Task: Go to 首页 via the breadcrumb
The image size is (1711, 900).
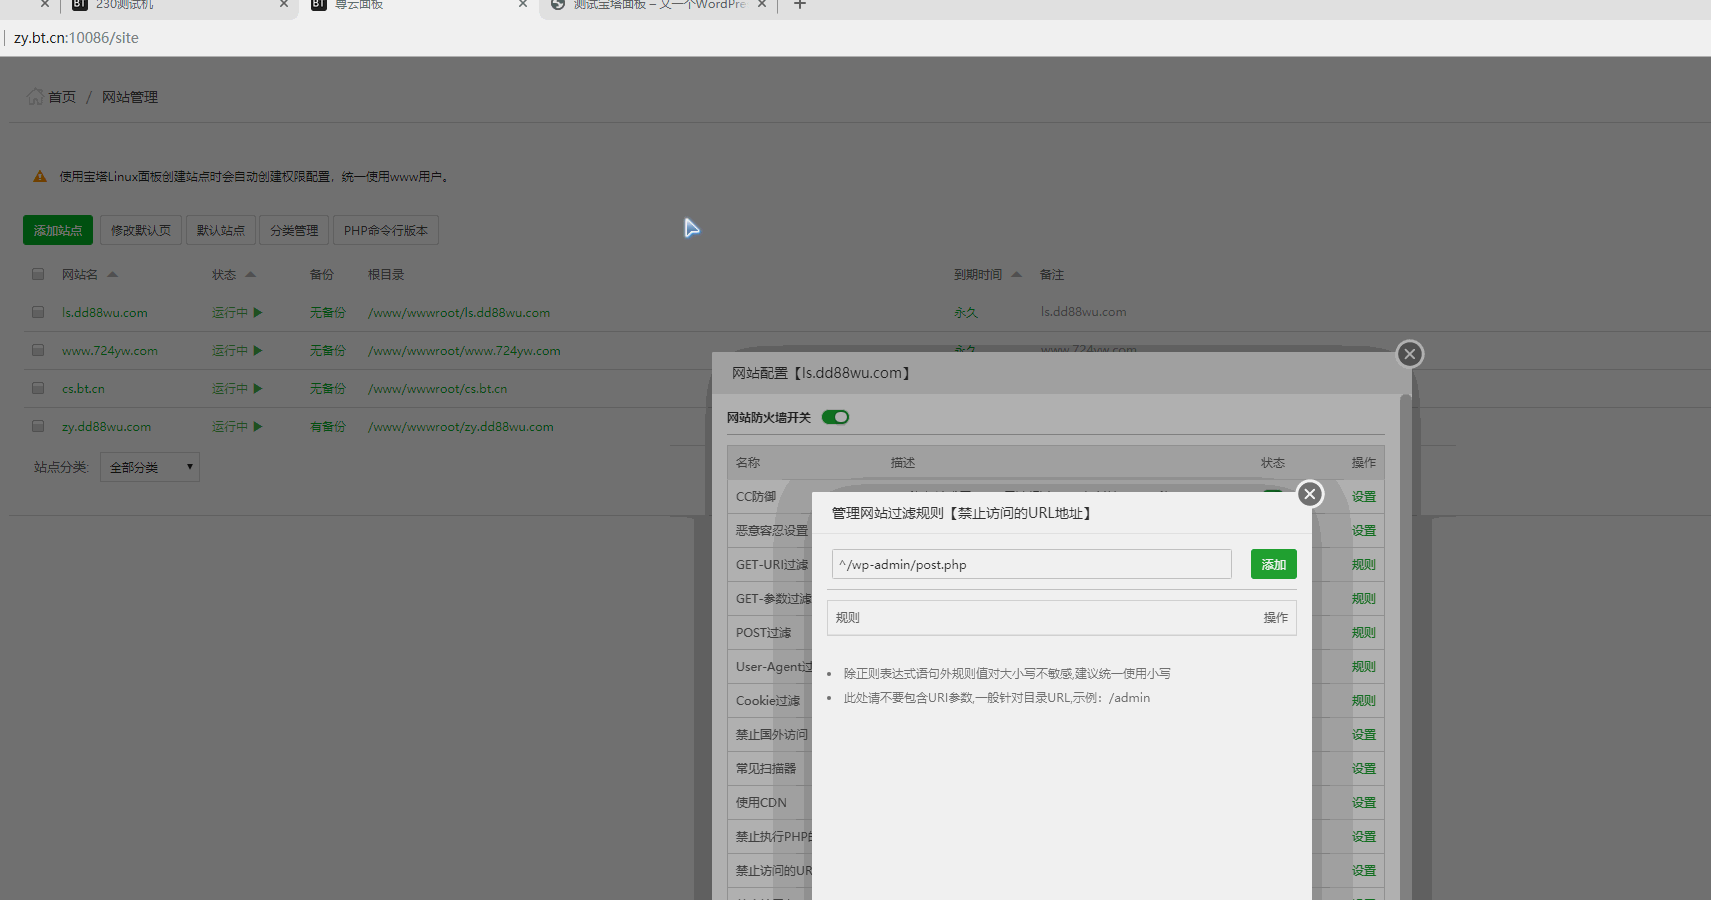Action: (62, 97)
